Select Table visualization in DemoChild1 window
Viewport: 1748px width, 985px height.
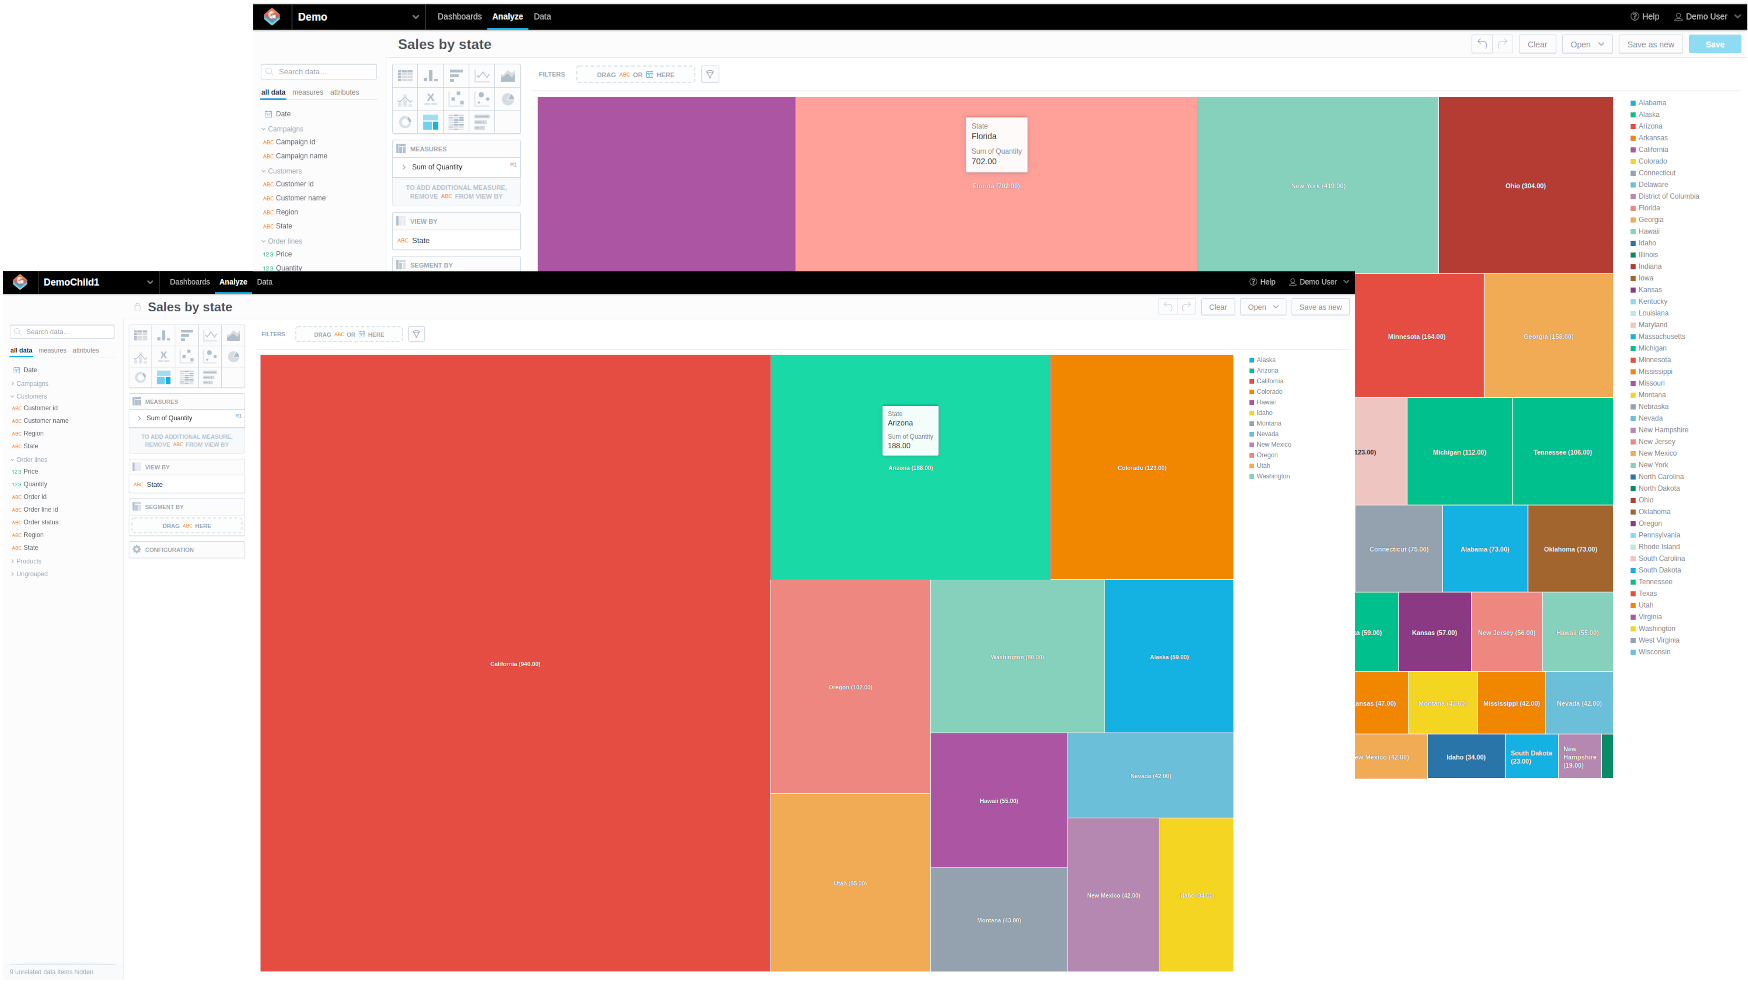click(x=141, y=335)
